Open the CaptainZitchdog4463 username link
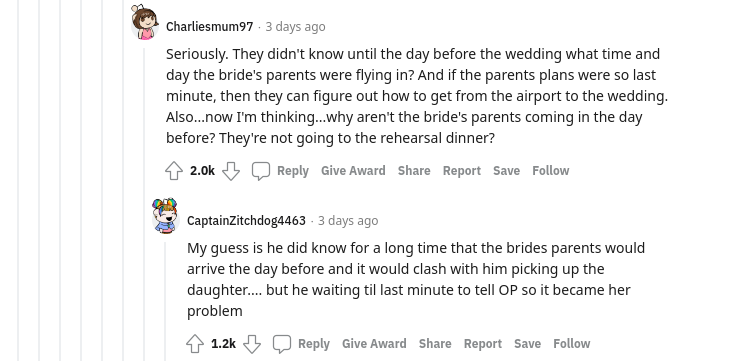The height and width of the screenshot is (361, 732). 246,220
